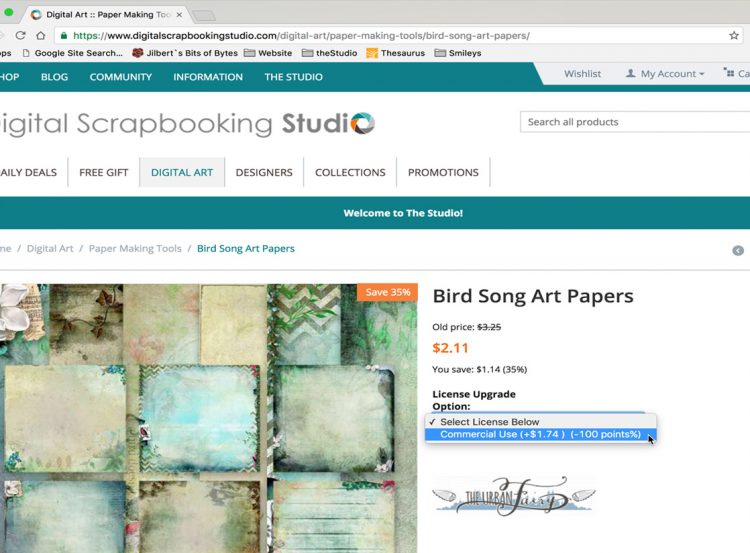Click the Save 35% badge
The image size is (750, 553).
387,292
